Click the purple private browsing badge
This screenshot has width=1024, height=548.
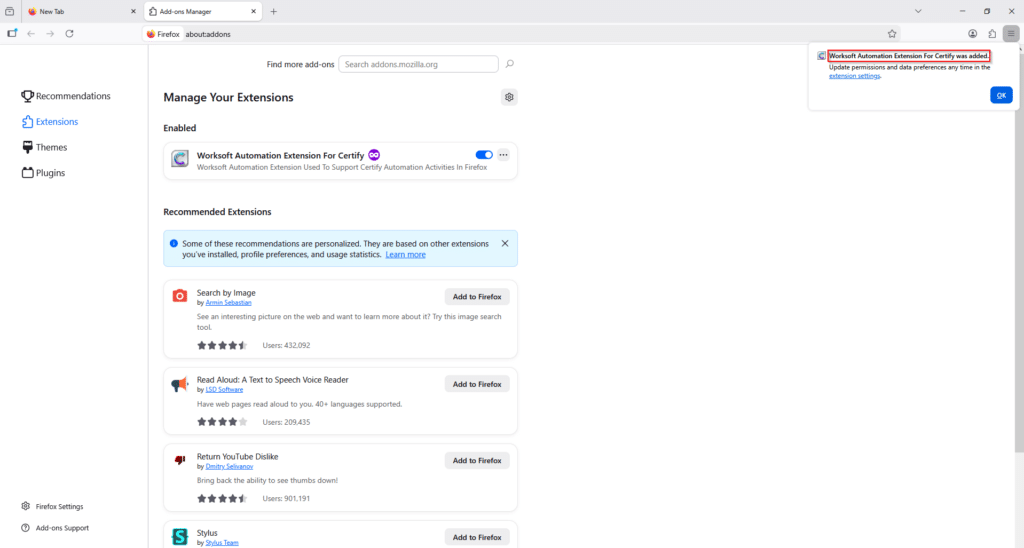click(x=374, y=155)
